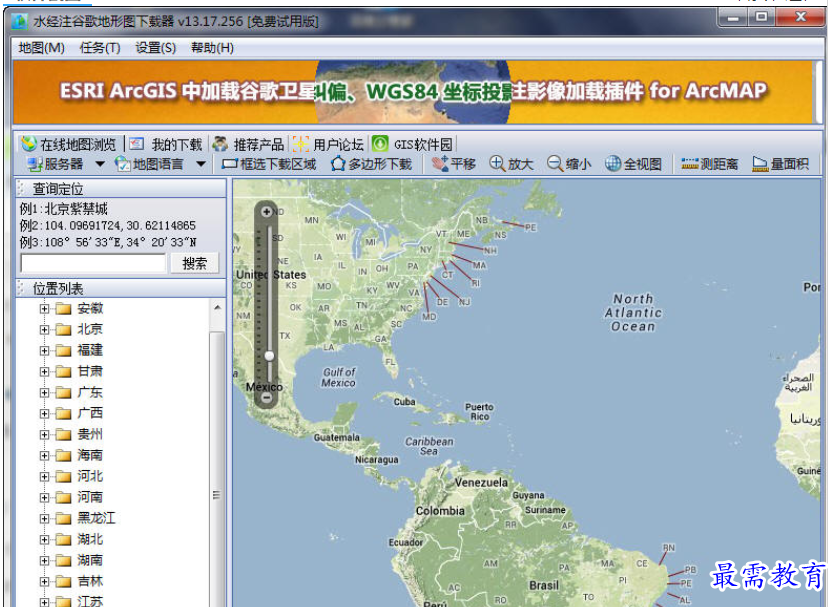Click the Colombia label on map
This screenshot has height=607, width=834.
tap(440, 511)
